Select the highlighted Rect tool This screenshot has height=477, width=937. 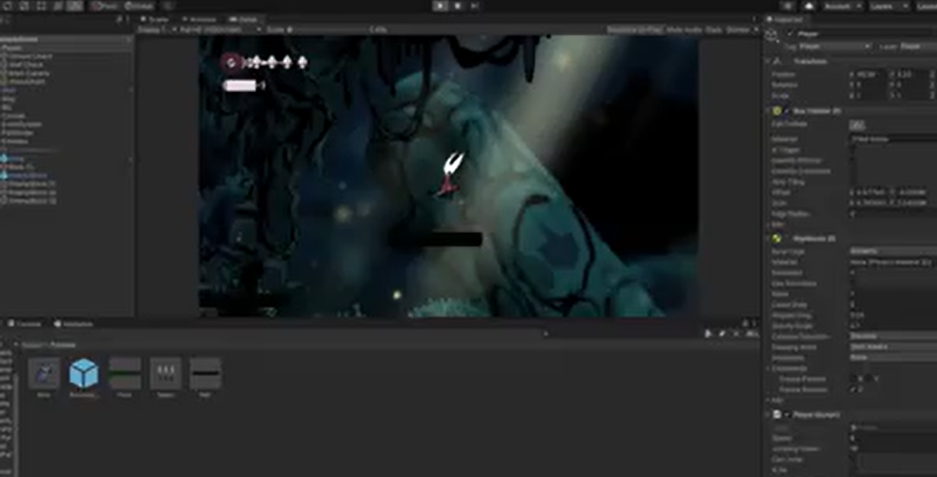click(x=75, y=6)
